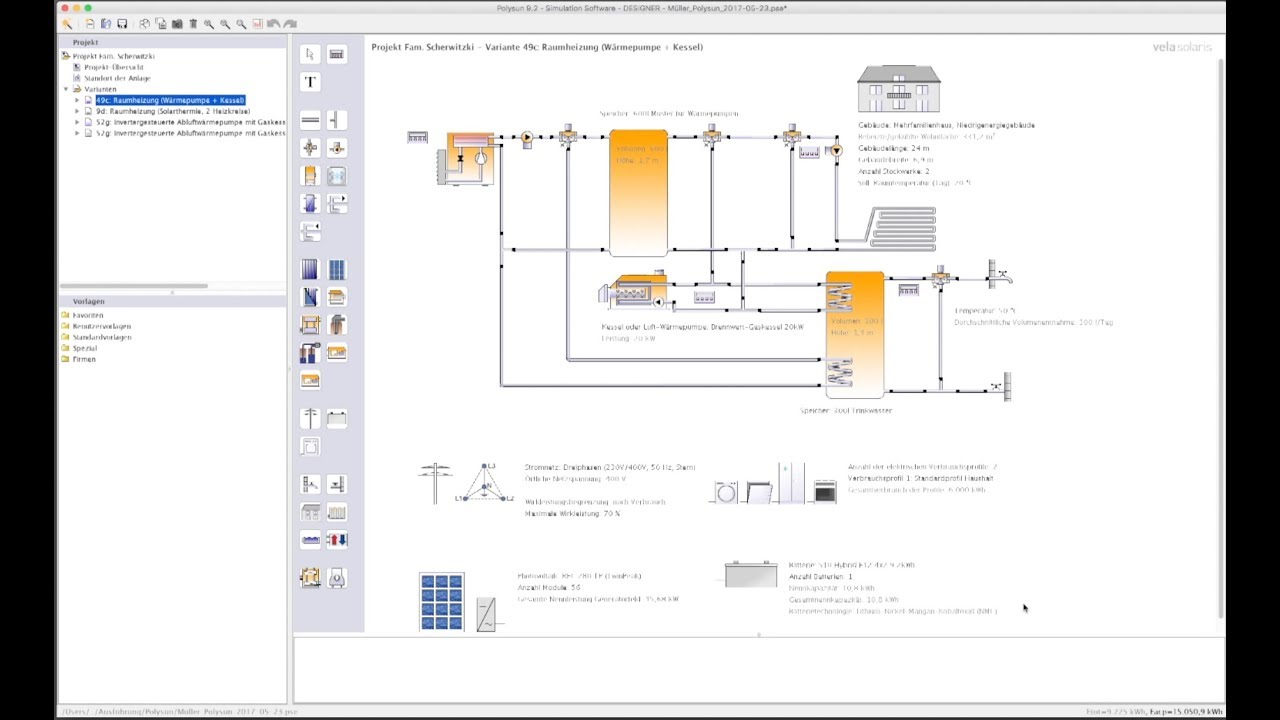
Task: Select variant 49c: Raumheizung (Wärmepumpe + Kessel)
Action: [170, 100]
